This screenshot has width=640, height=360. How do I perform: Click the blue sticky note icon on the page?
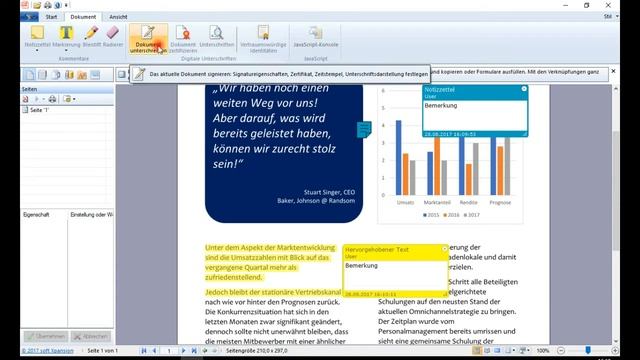pyautogui.click(x=364, y=129)
